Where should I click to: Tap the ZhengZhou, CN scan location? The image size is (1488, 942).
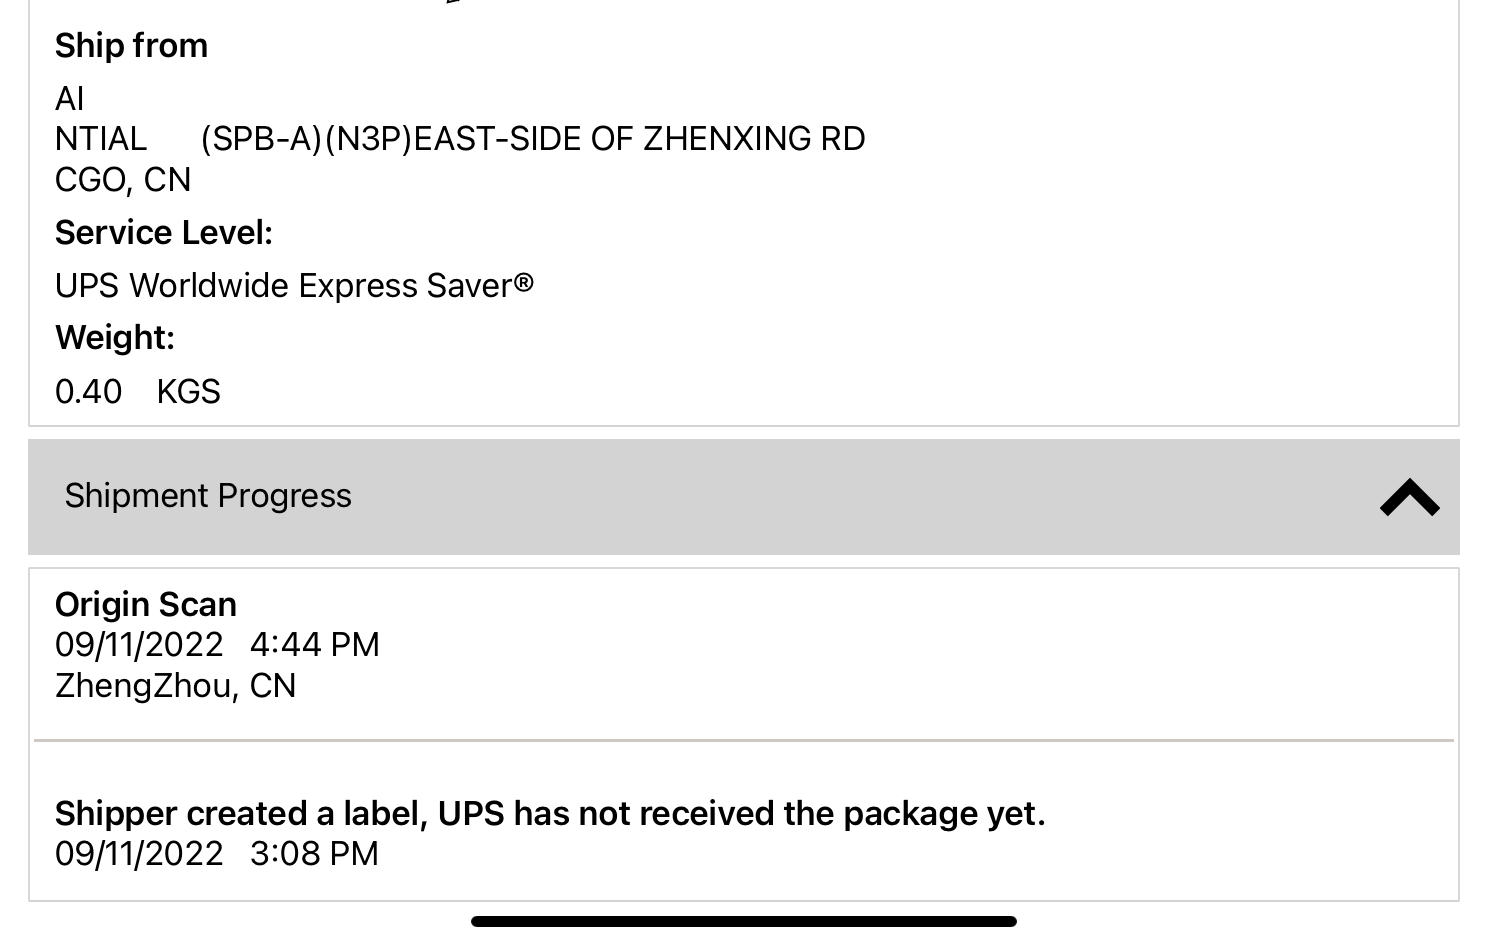pos(176,686)
